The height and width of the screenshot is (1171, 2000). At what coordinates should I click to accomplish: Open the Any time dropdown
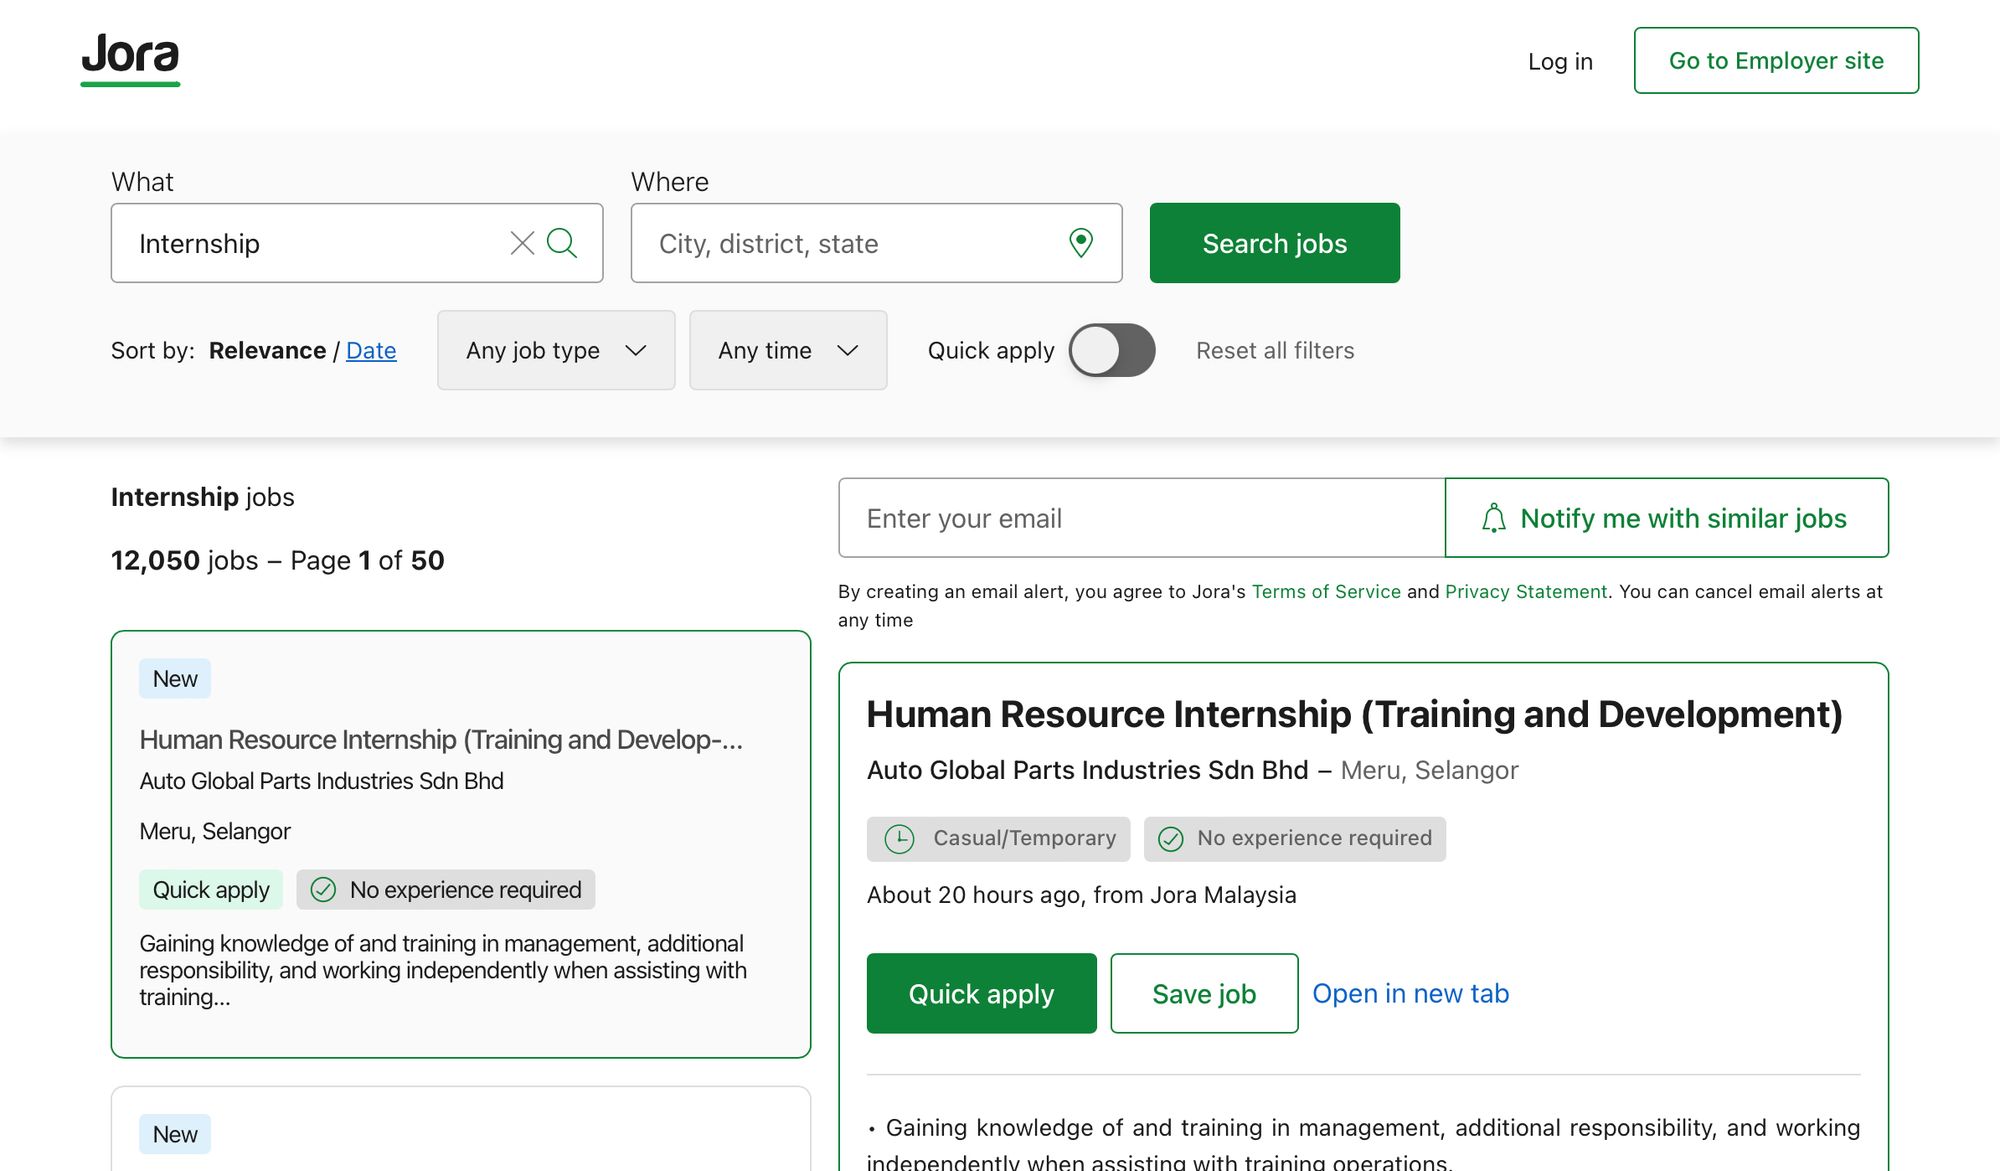tap(787, 350)
